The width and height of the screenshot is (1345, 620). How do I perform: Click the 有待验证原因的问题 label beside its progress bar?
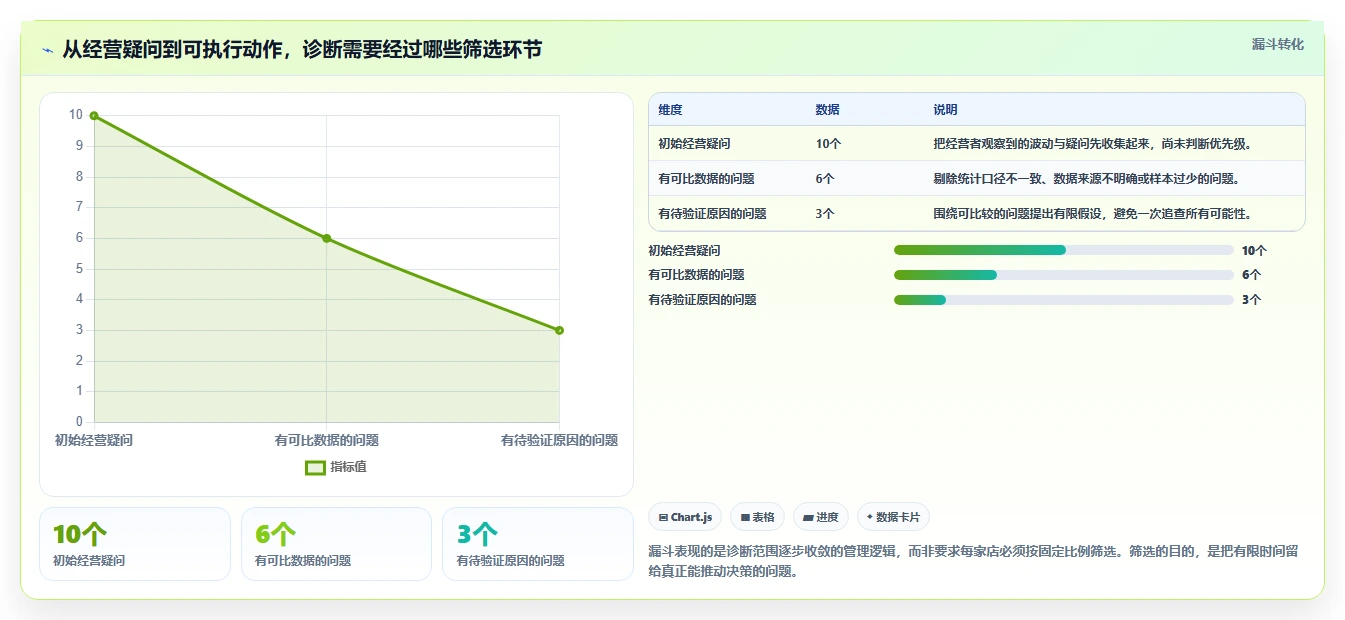point(702,300)
